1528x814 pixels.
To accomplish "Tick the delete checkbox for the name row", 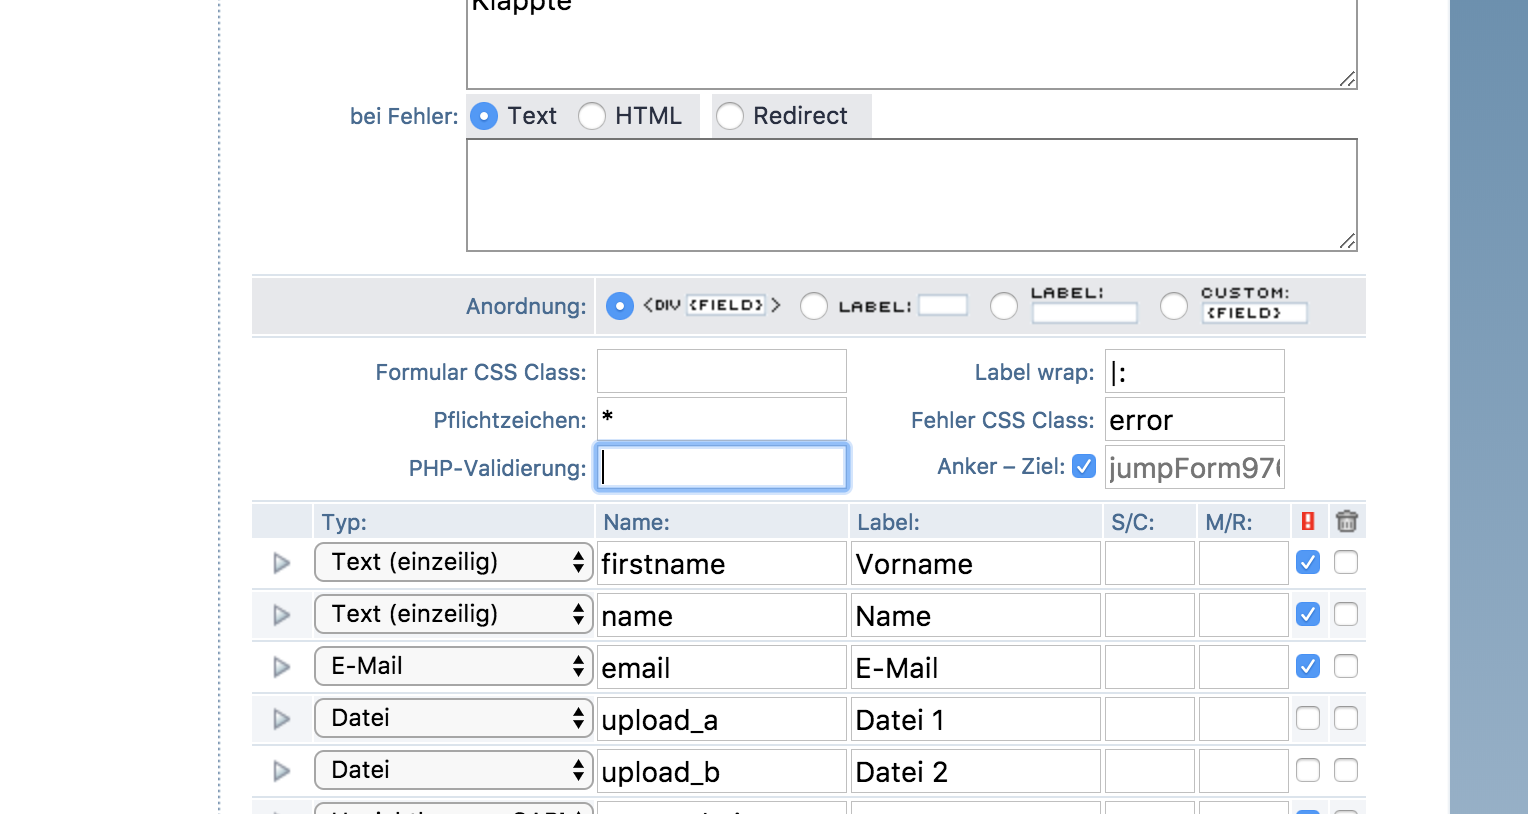I will [1346, 614].
